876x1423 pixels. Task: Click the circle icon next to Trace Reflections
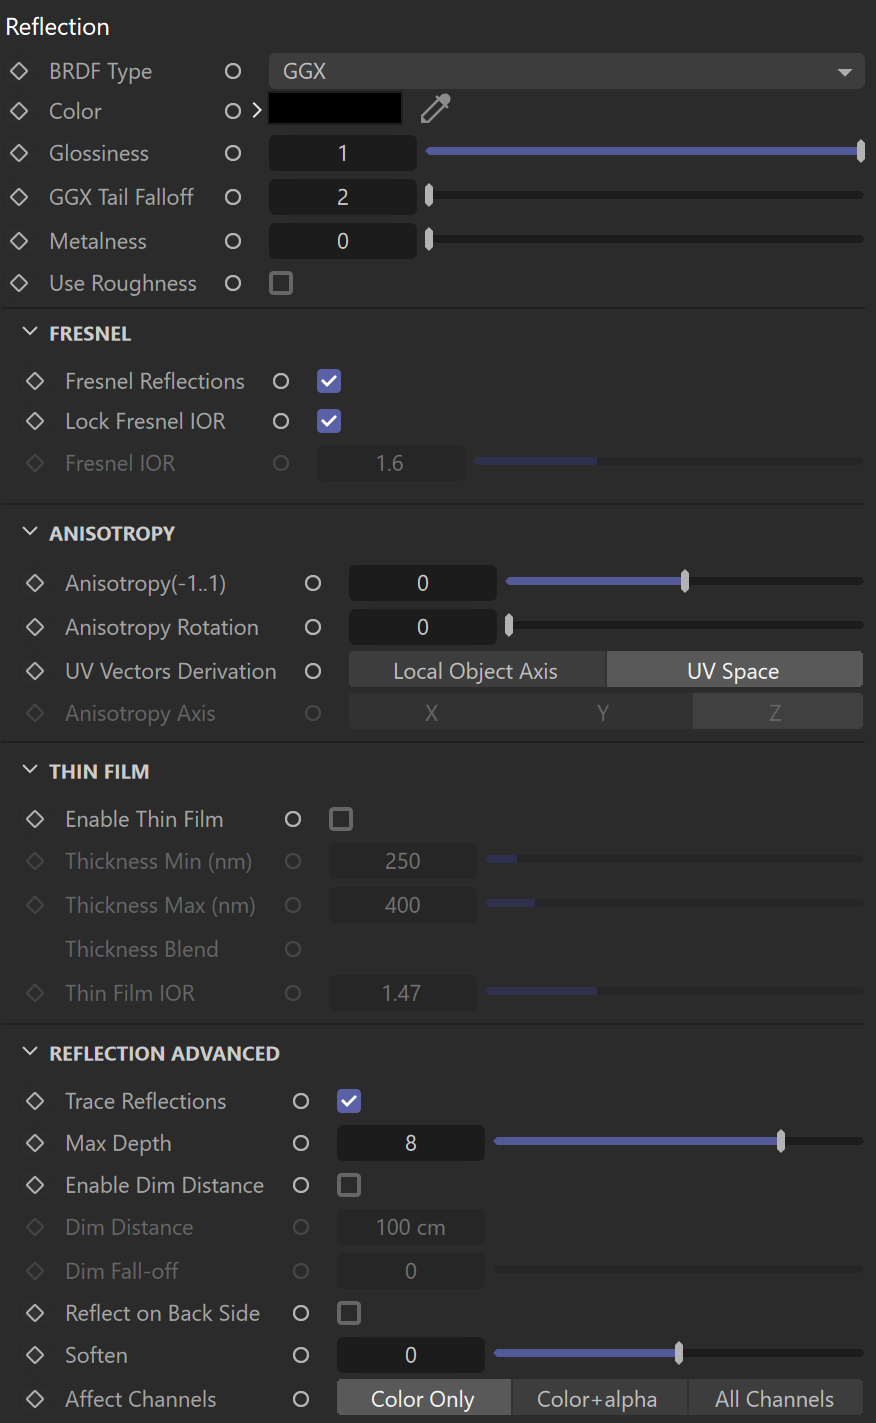pyautogui.click(x=301, y=1101)
